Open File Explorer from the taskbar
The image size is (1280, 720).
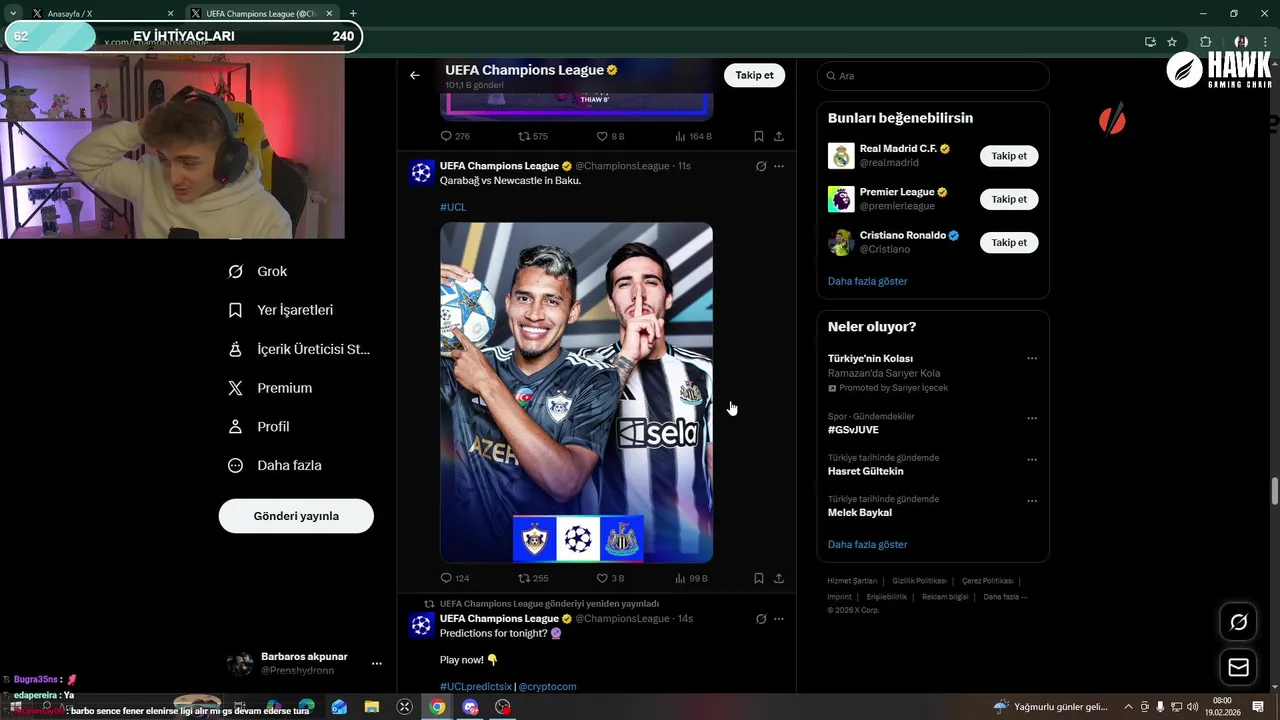point(372,707)
